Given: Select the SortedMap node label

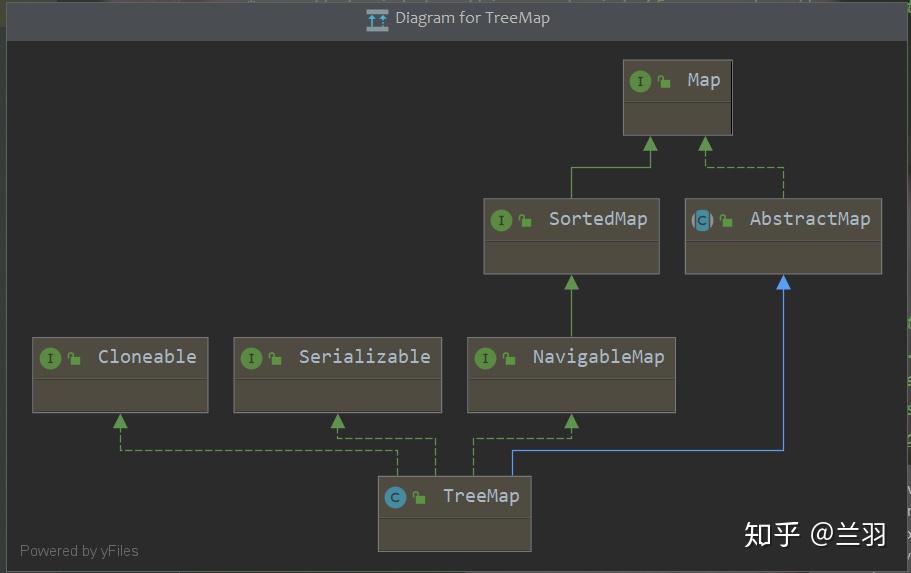Looking at the screenshot, I should click(x=598, y=219).
